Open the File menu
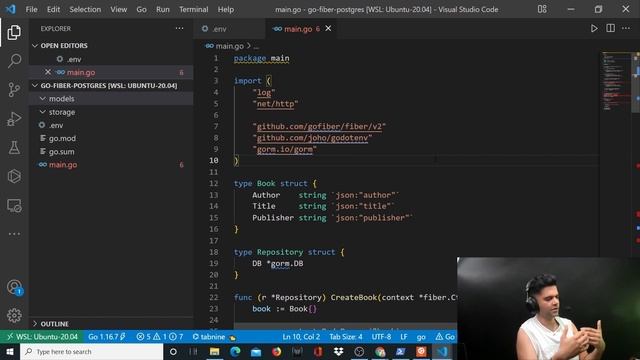The image size is (640, 360). point(31,9)
